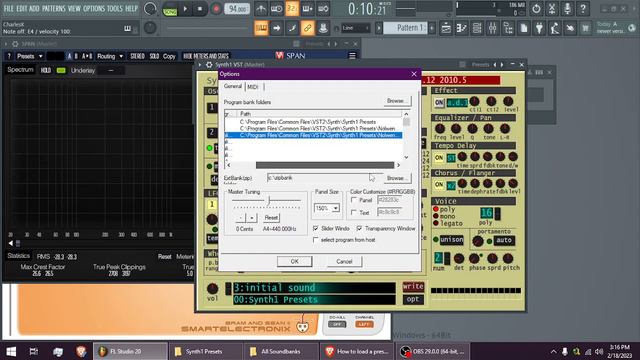This screenshot has width=640, height=360.
Task: Click Browse next to ExtBank(zip) field
Action: coord(397,178)
